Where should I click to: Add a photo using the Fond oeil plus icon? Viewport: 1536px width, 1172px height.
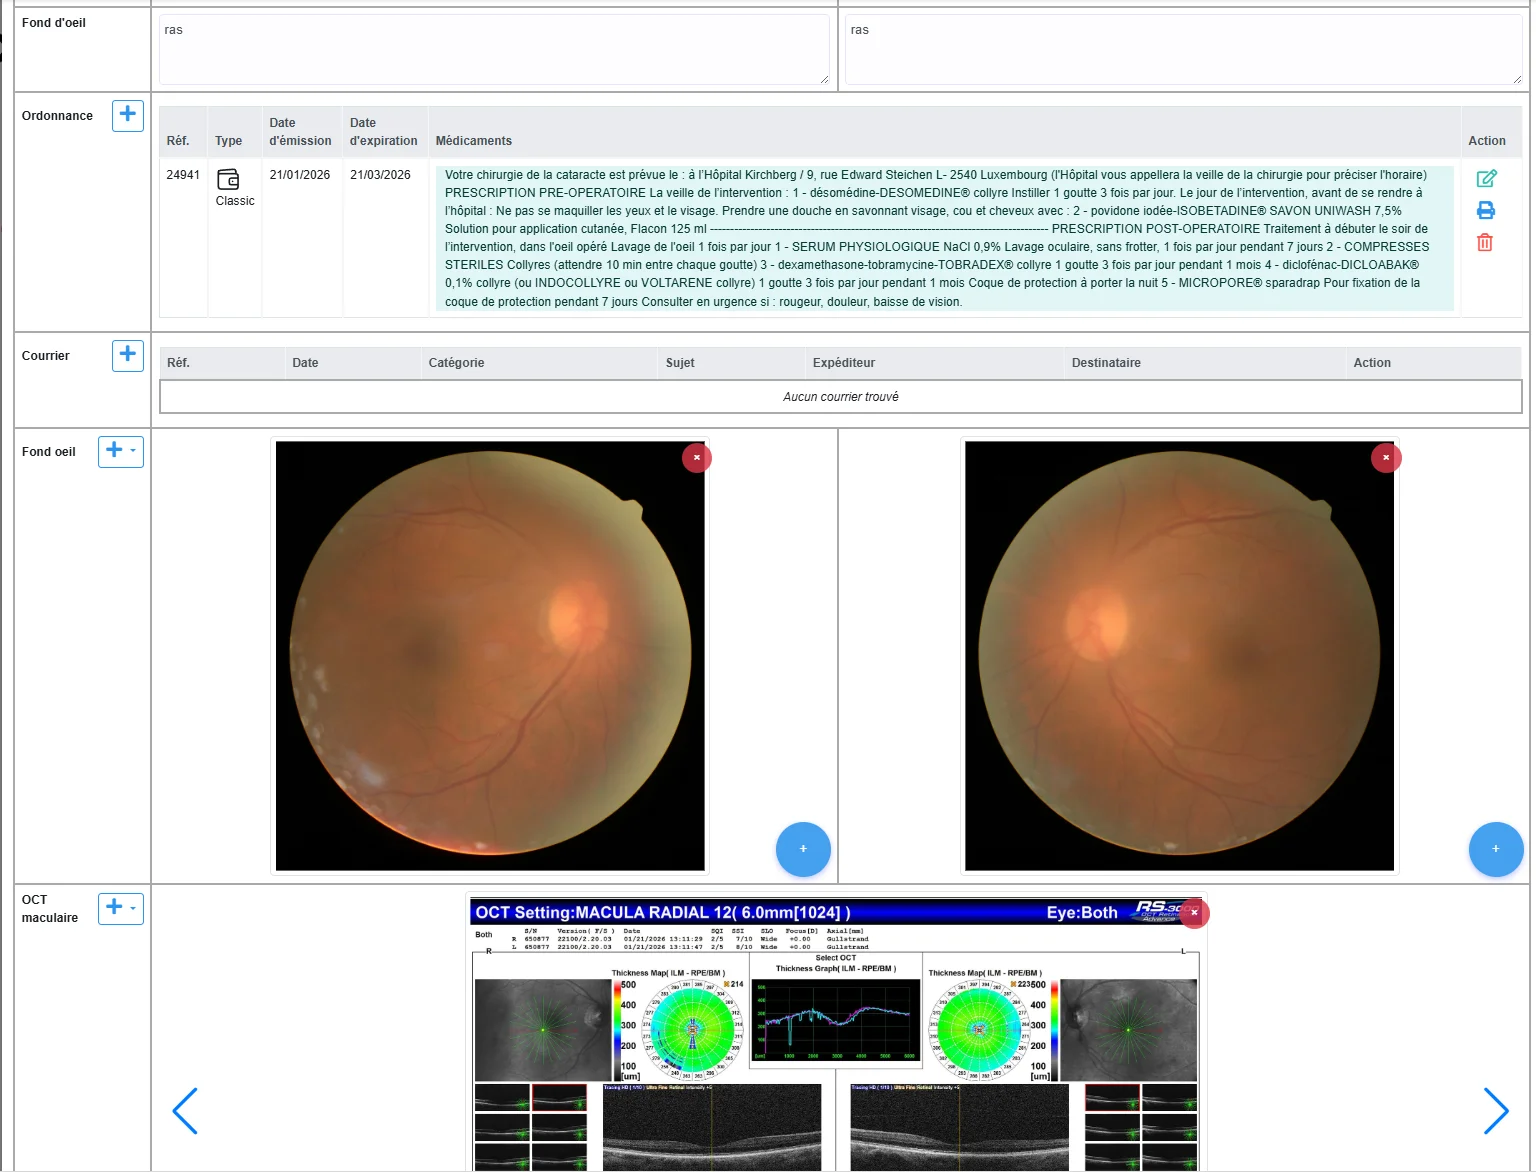(x=112, y=452)
